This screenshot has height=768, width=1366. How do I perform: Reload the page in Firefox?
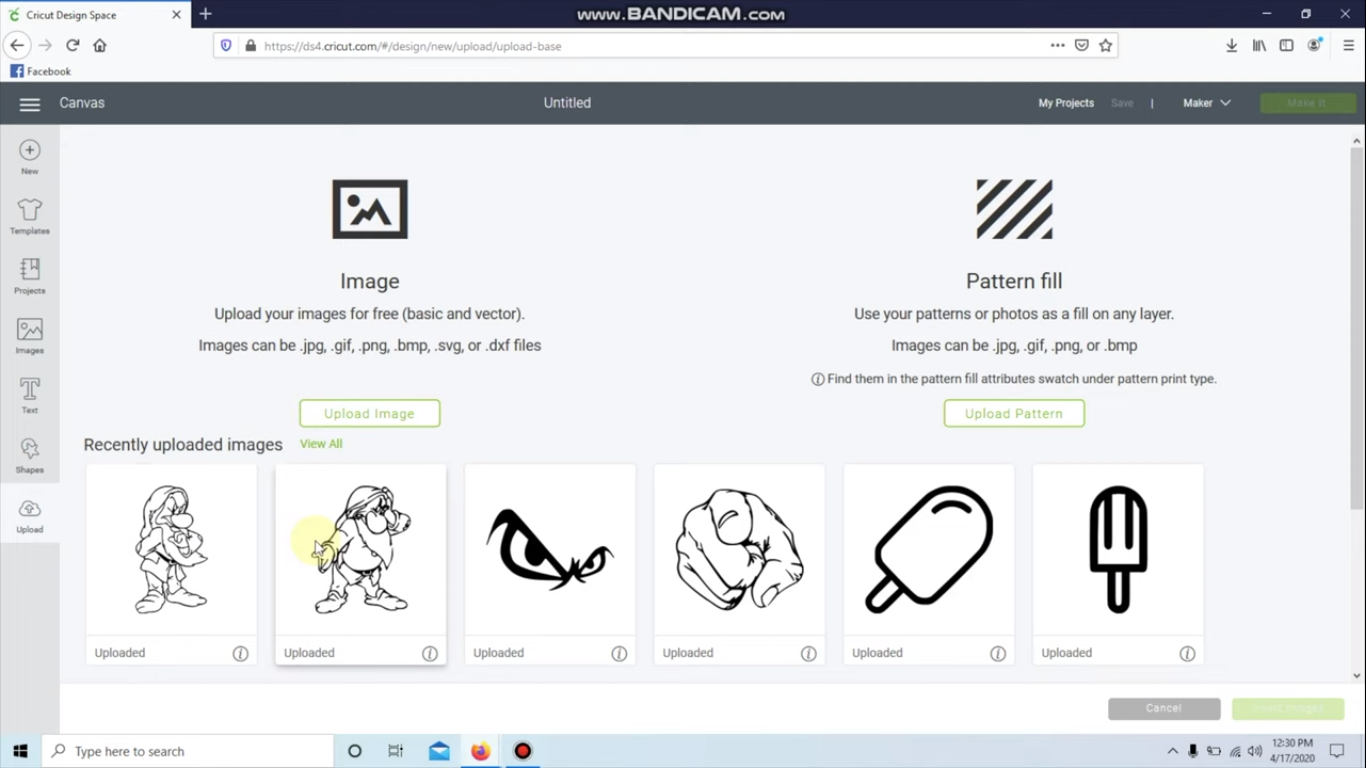[72, 45]
